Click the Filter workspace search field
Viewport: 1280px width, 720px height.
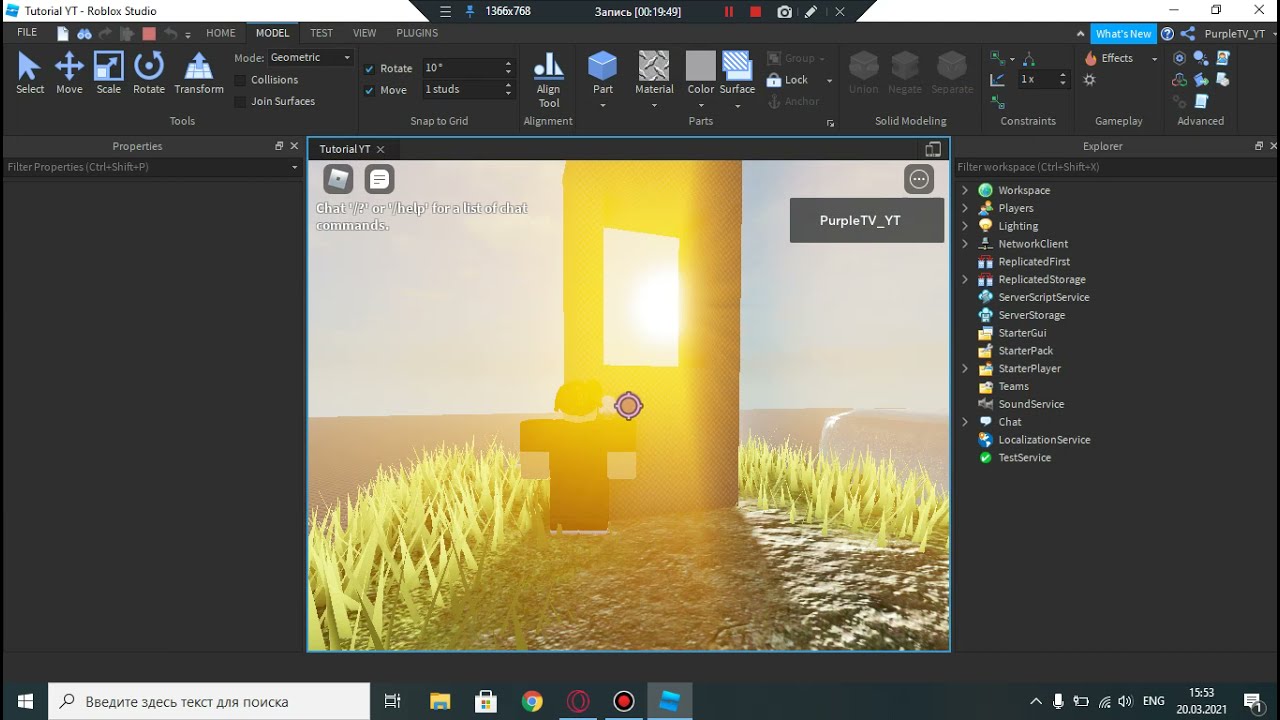[1115, 167]
